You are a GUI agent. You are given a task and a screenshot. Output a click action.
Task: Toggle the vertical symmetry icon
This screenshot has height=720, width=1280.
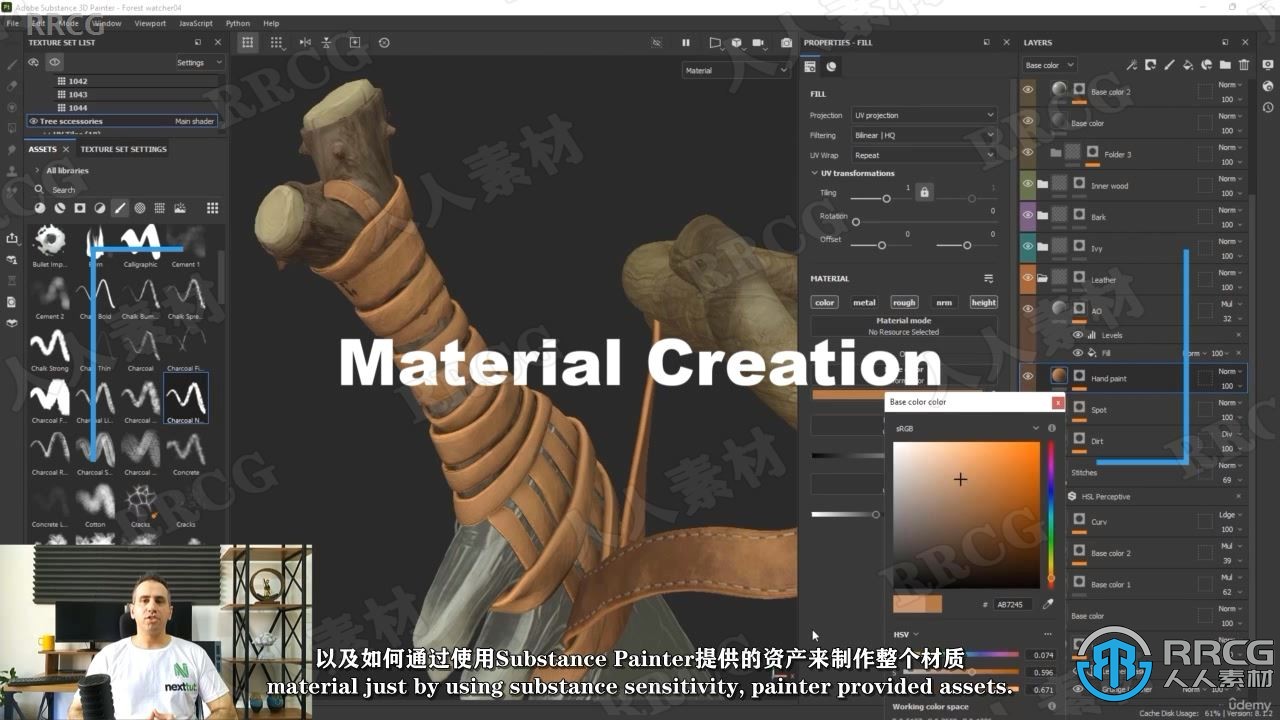326,42
